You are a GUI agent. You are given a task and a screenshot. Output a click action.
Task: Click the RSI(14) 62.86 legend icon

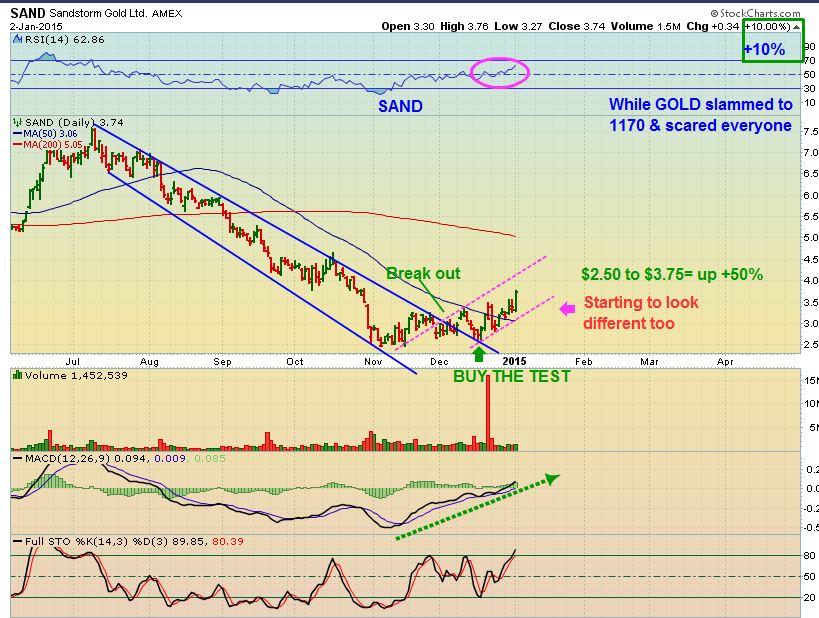[x=17, y=39]
